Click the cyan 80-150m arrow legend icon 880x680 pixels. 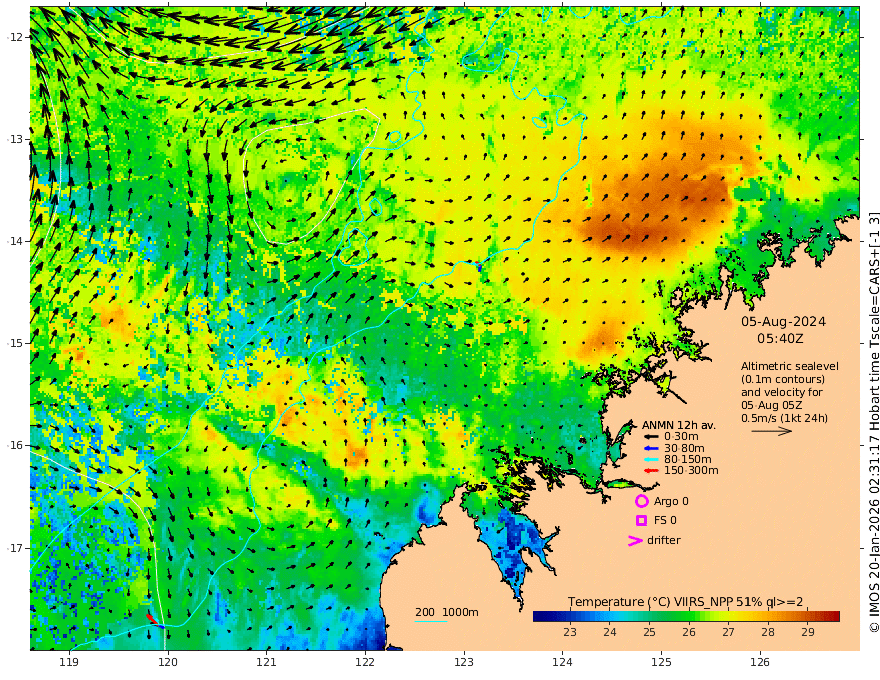pos(650,460)
